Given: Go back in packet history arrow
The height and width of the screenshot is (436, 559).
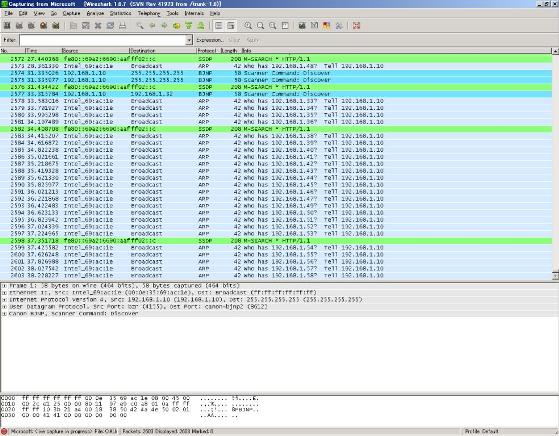Looking at the screenshot, I should click(x=152, y=26).
